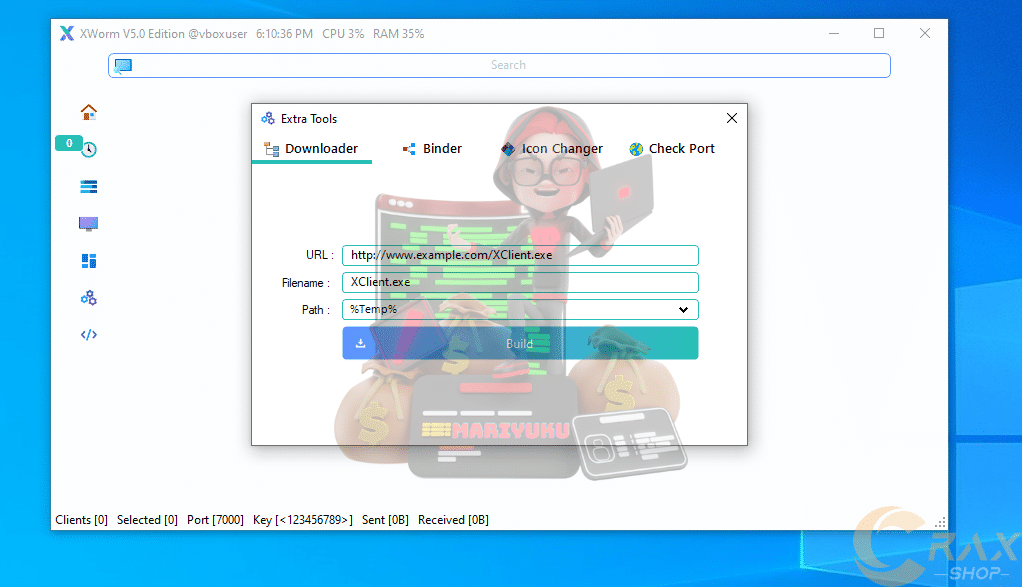This screenshot has height=587, width=1022.
Task: Click the Home icon in the sidebar
Action: click(x=89, y=112)
